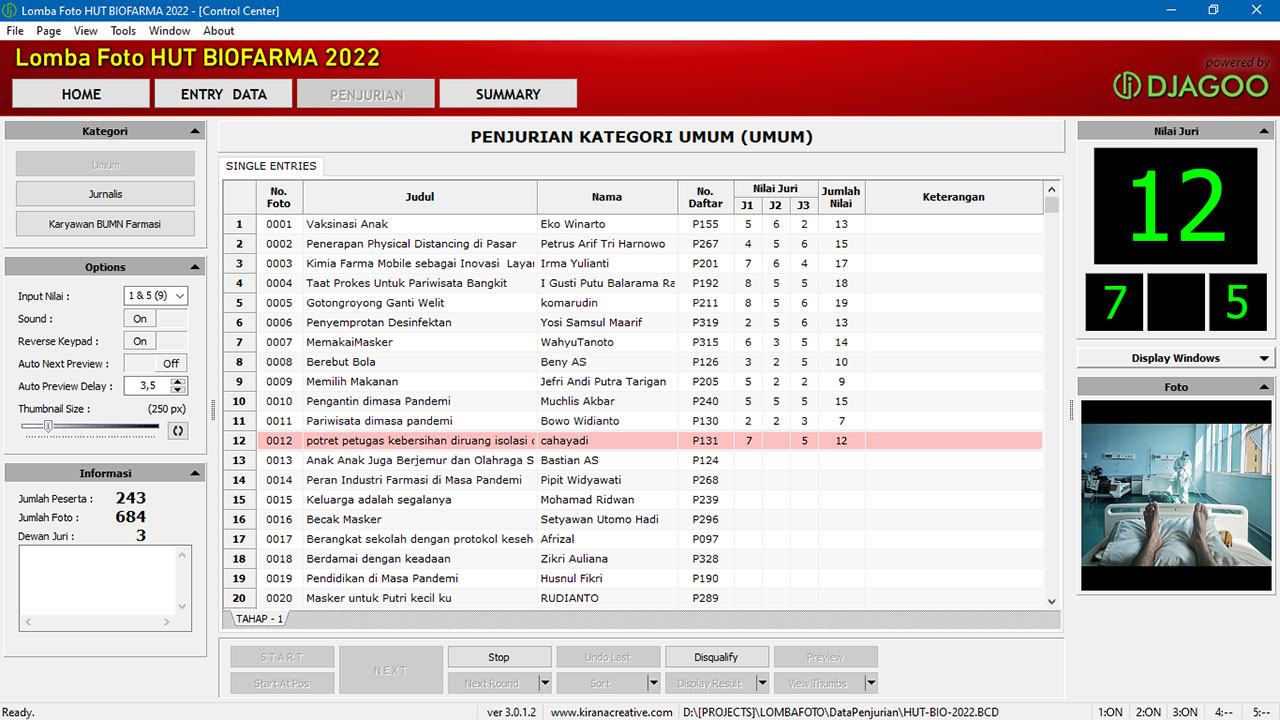The image size is (1280, 720).
Task: Click the thumbnail size reset icon
Action: pos(178,430)
